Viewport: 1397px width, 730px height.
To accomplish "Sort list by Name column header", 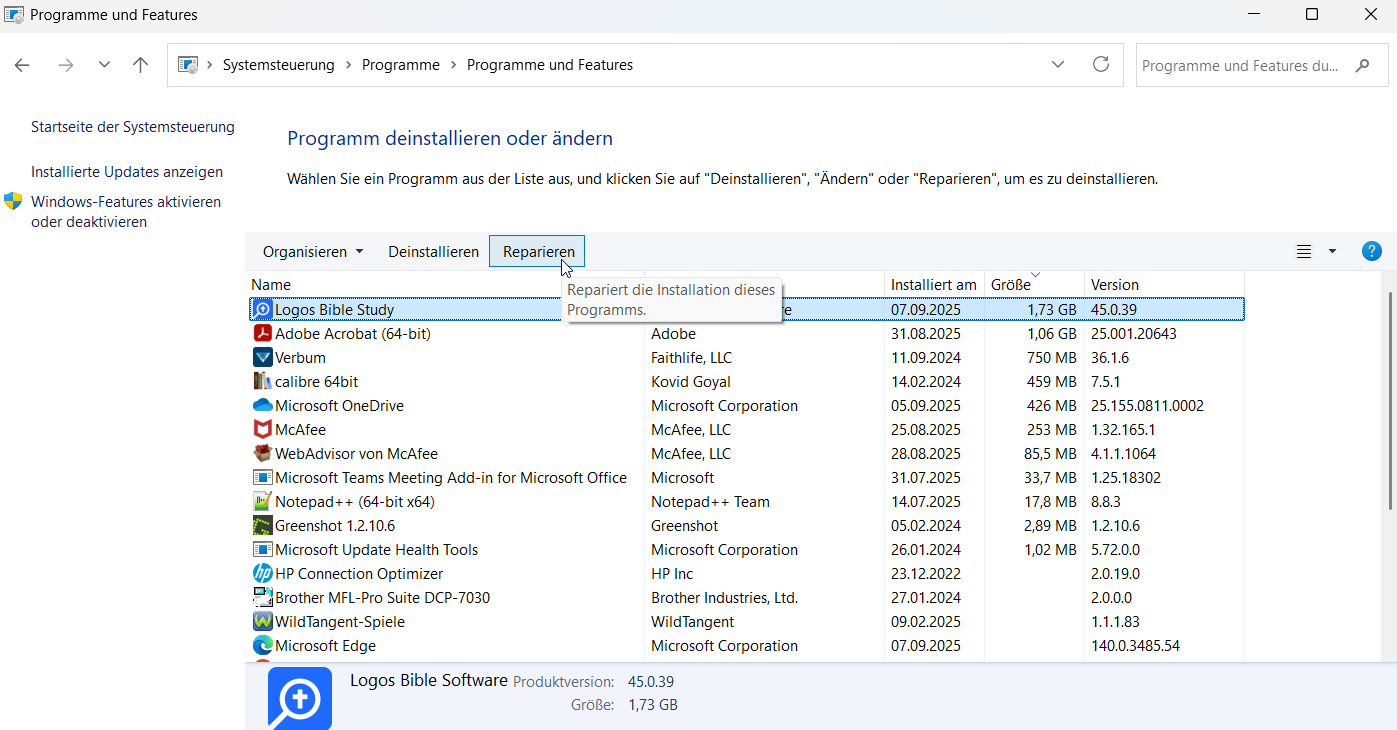I will pyautogui.click(x=445, y=284).
